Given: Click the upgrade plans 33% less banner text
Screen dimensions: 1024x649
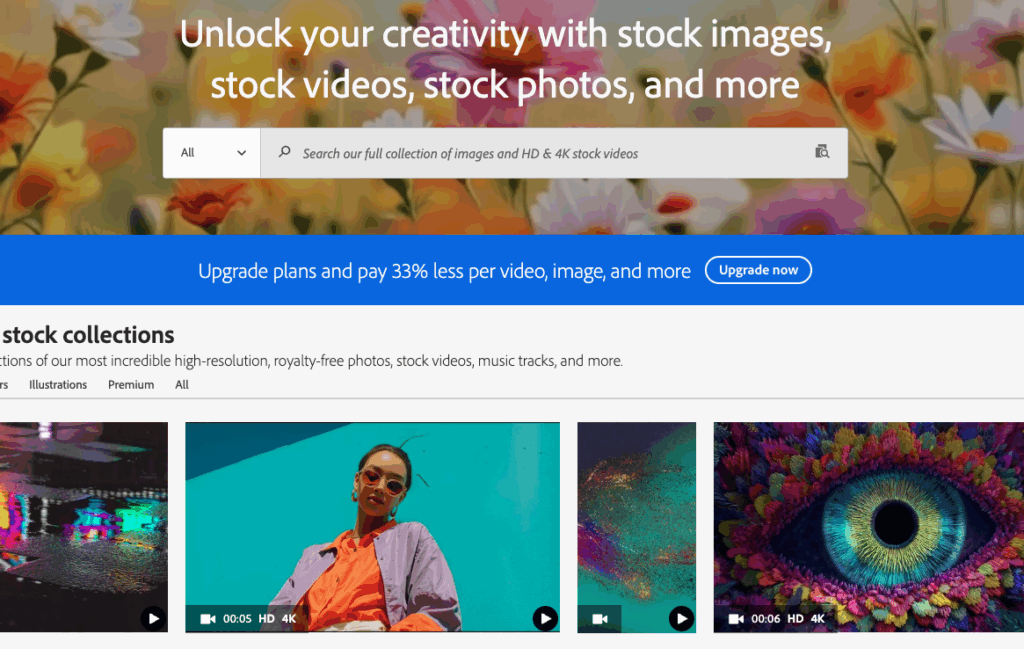Looking at the screenshot, I should [444, 271].
